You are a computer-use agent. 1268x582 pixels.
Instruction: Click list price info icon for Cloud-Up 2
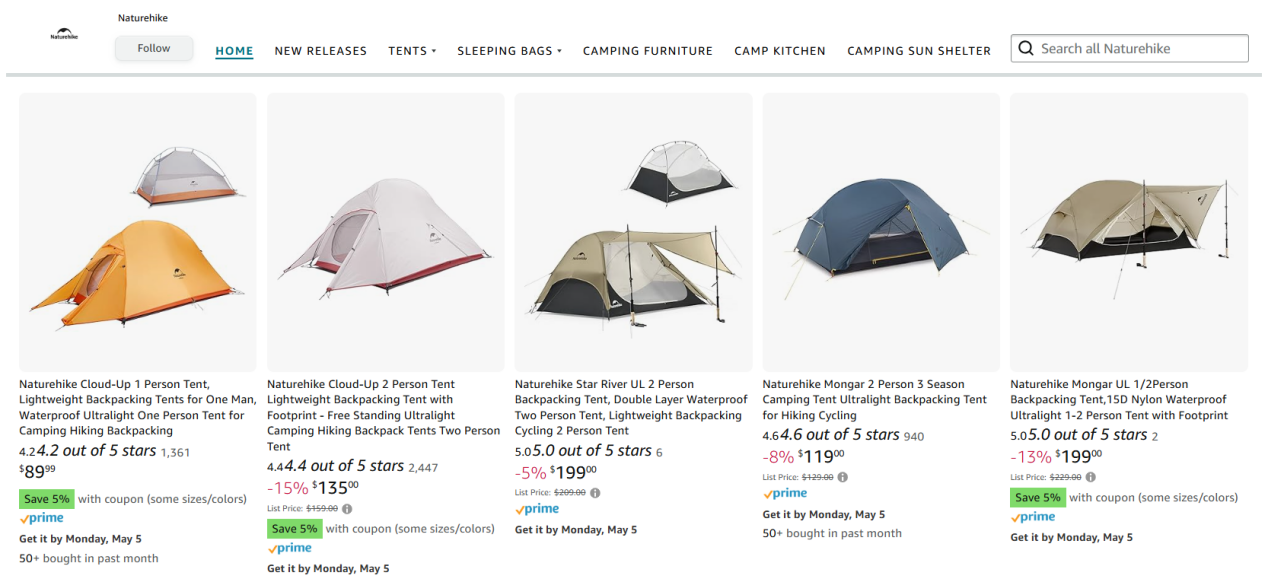point(347,509)
